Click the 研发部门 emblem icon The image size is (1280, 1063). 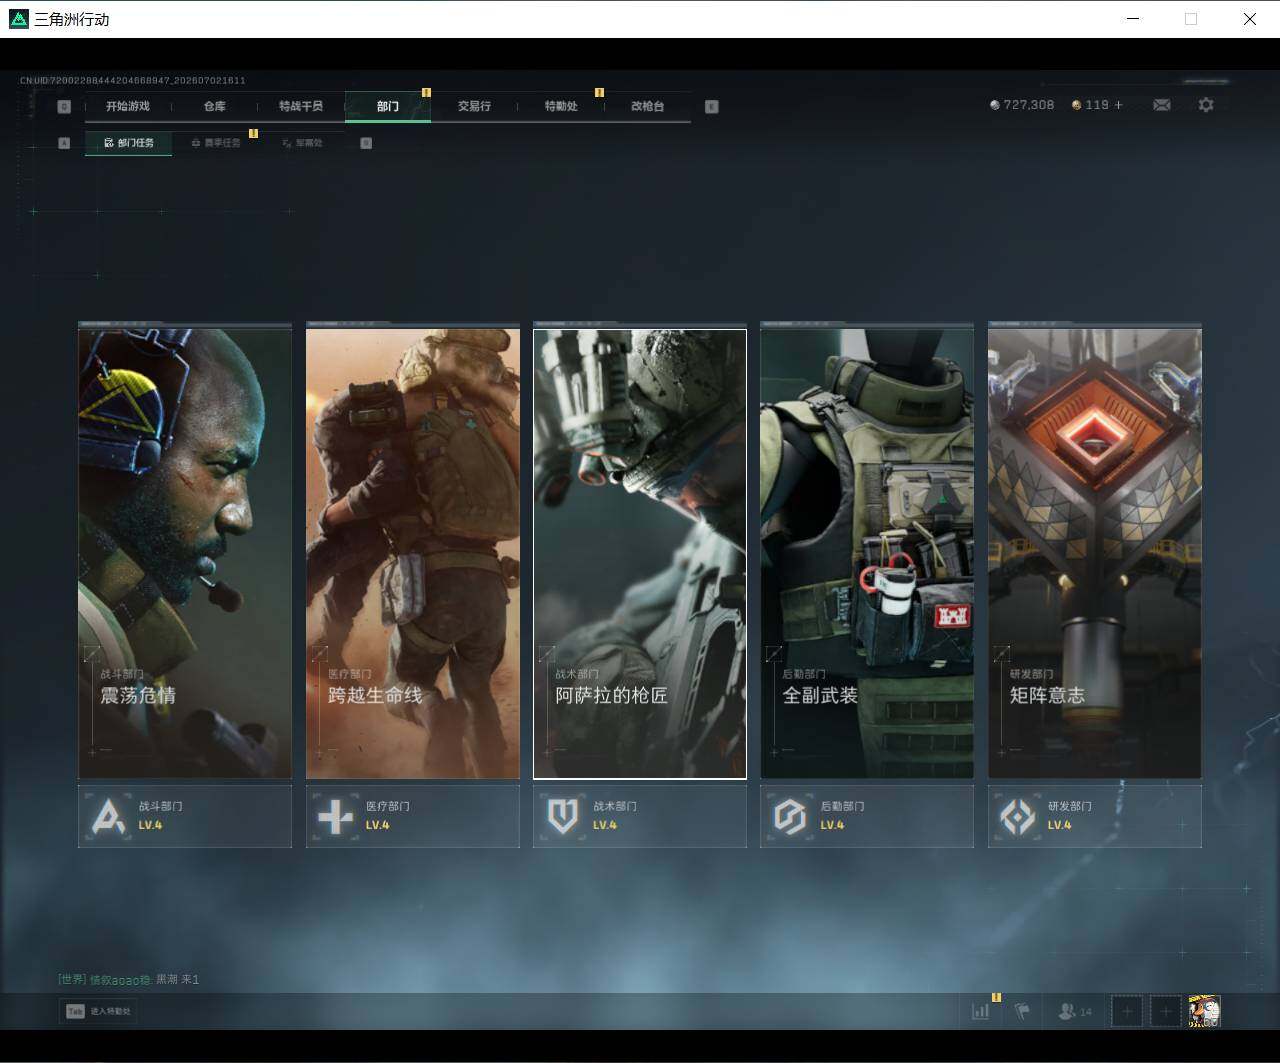coord(1017,816)
